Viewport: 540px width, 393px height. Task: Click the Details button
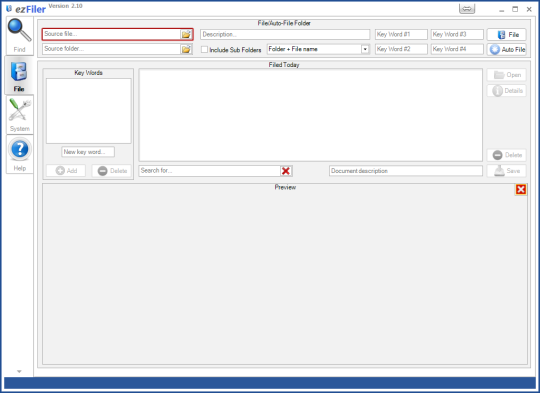507,91
